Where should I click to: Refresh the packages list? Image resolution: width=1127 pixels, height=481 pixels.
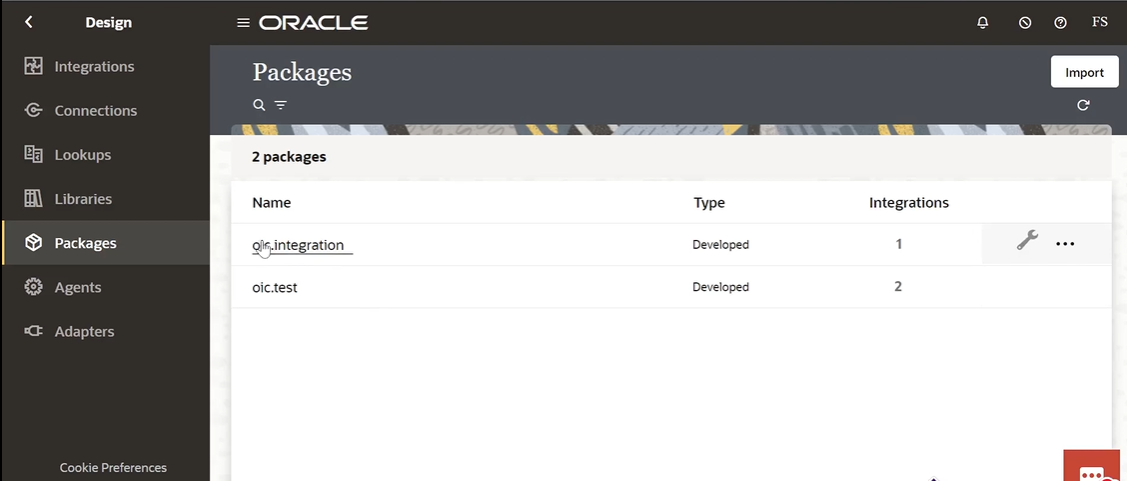1083,105
